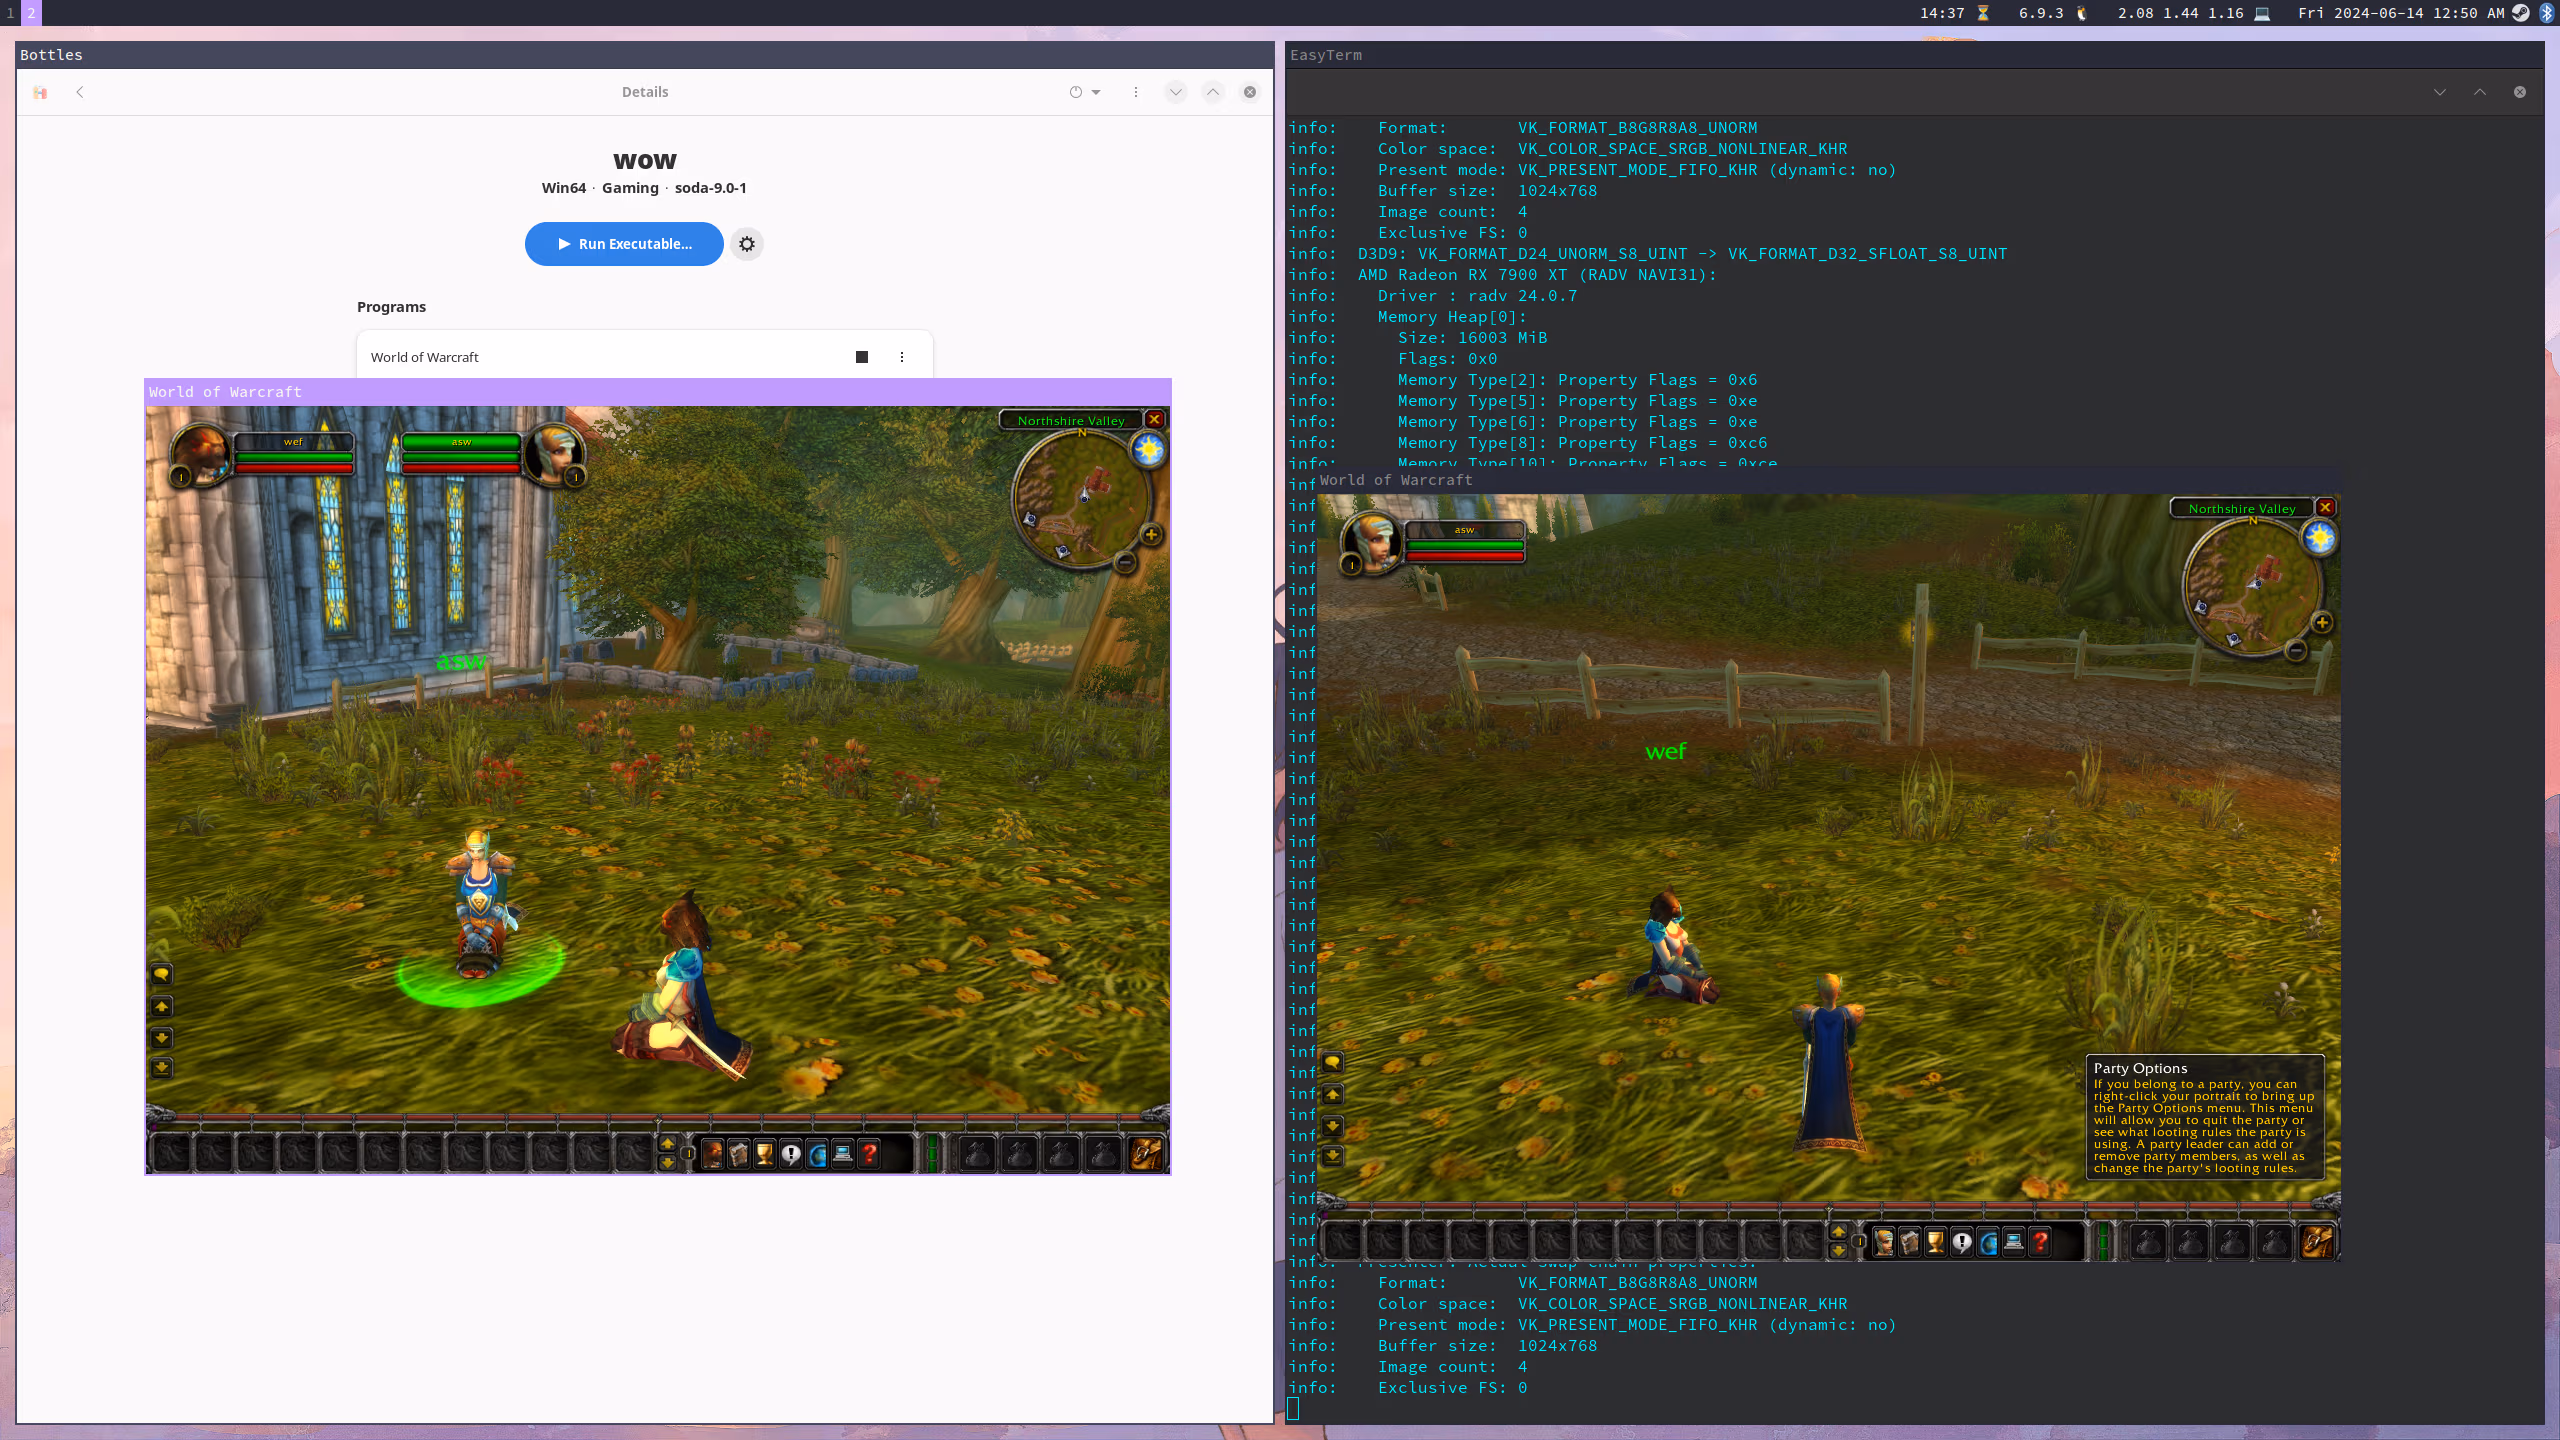Zoom in on the minimap in right WoW window
Screen dimensions: 2560x1440
pyautogui.click(x=2322, y=623)
